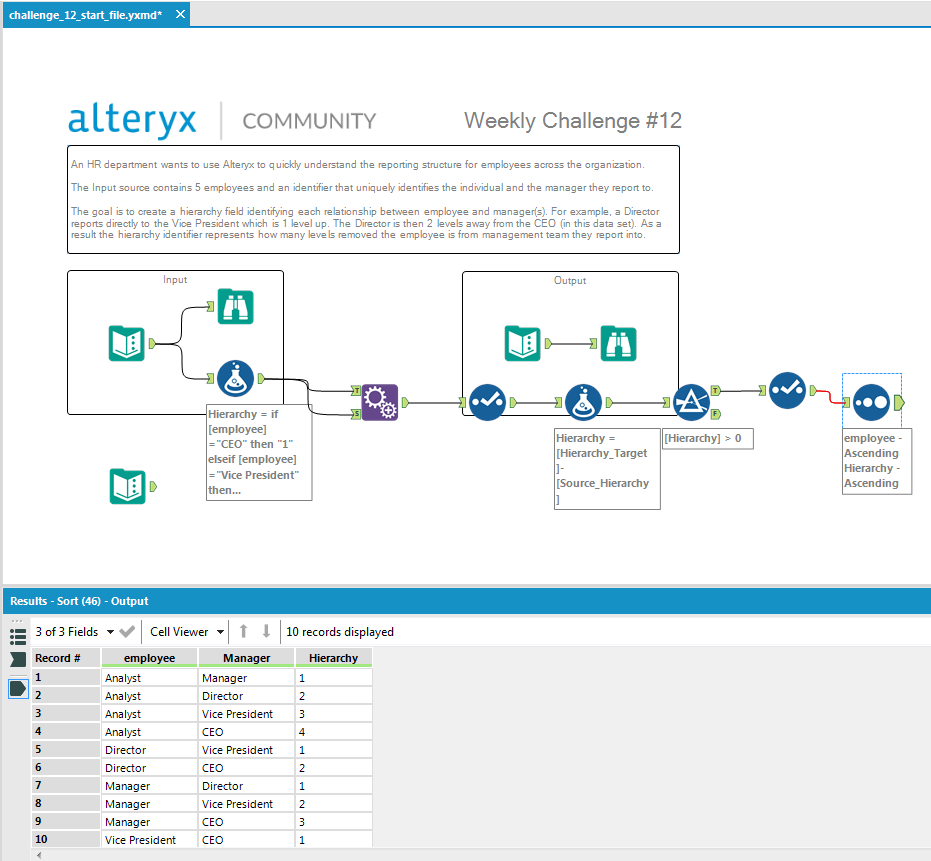Select the Text Input tool in Input container
The width and height of the screenshot is (931, 861).
[x=126, y=343]
